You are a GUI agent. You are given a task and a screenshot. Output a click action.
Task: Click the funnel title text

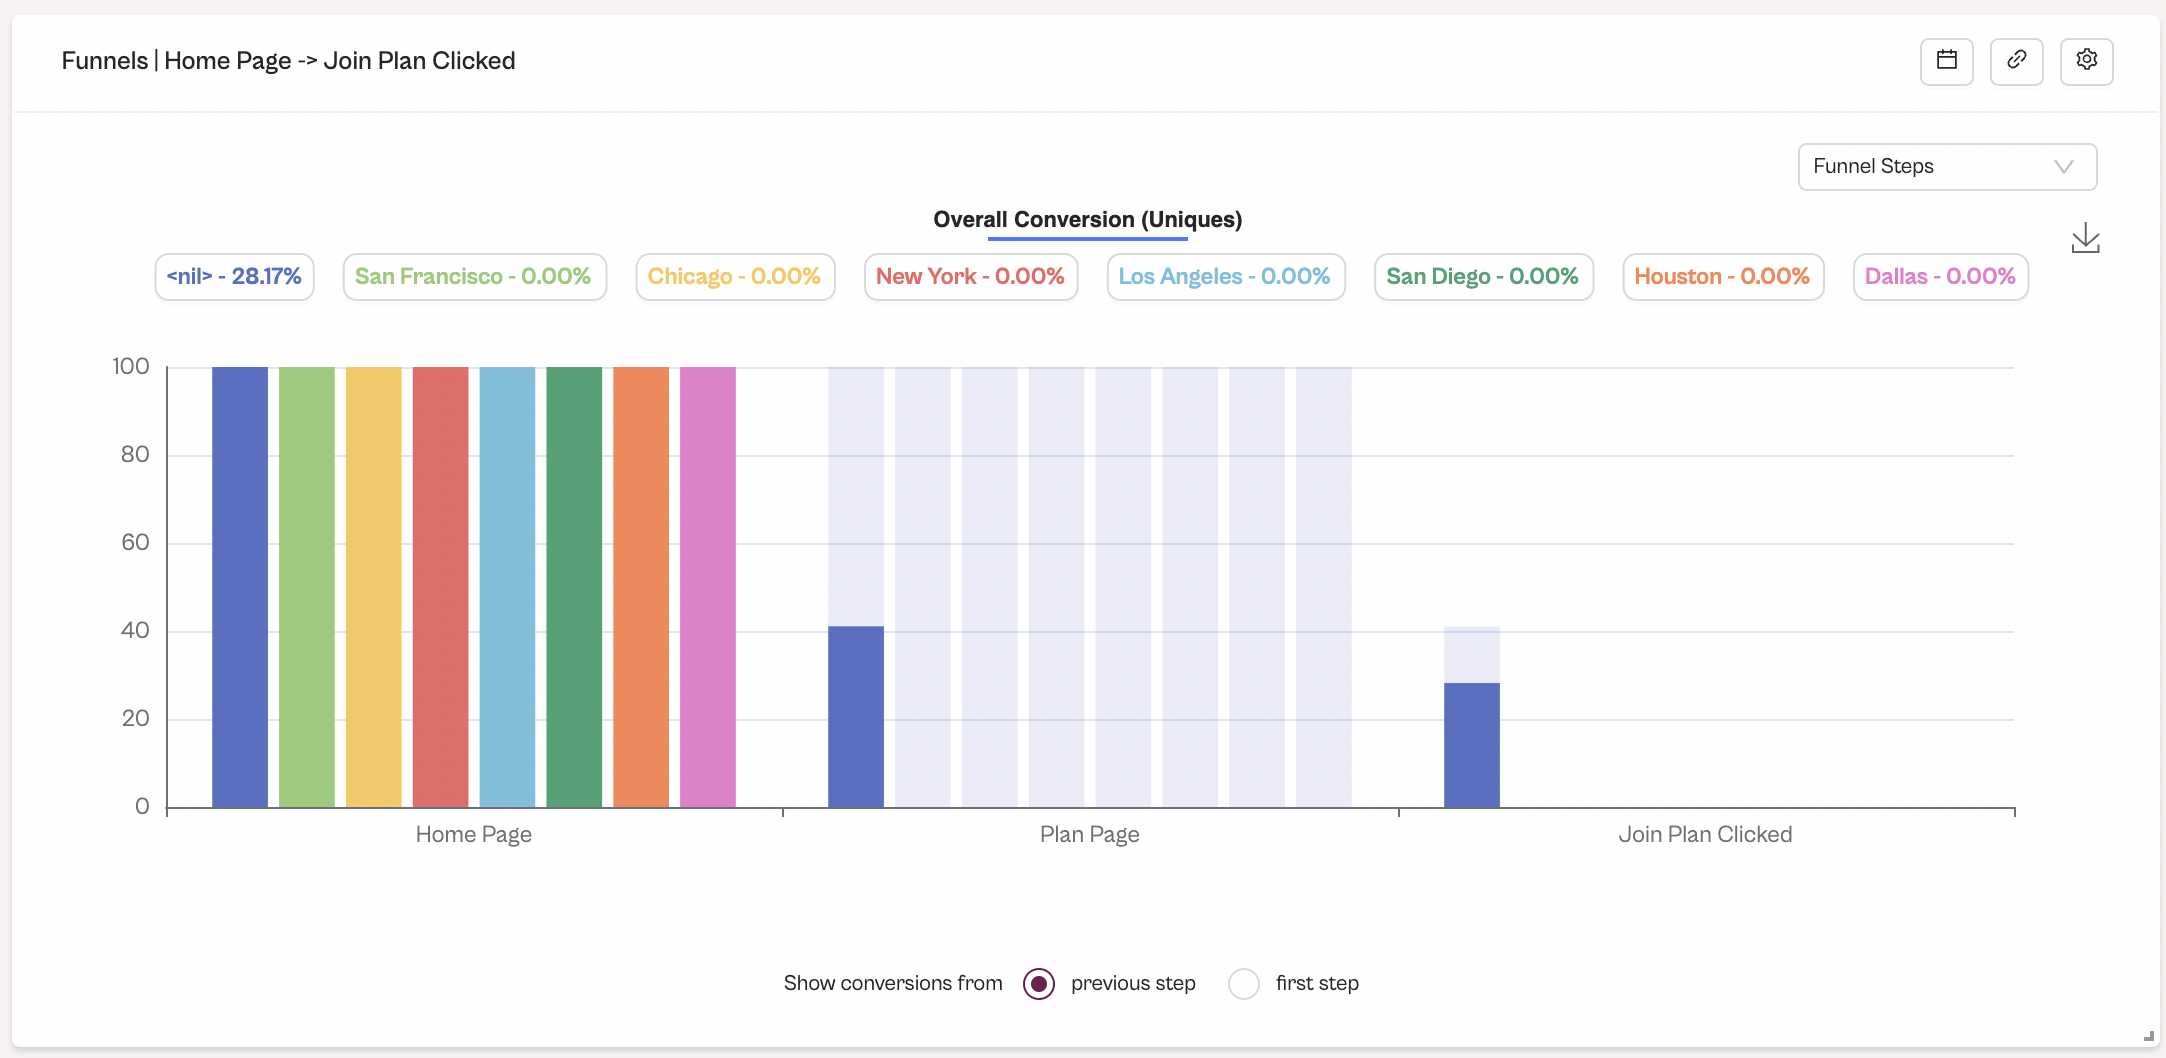[x=289, y=61]
